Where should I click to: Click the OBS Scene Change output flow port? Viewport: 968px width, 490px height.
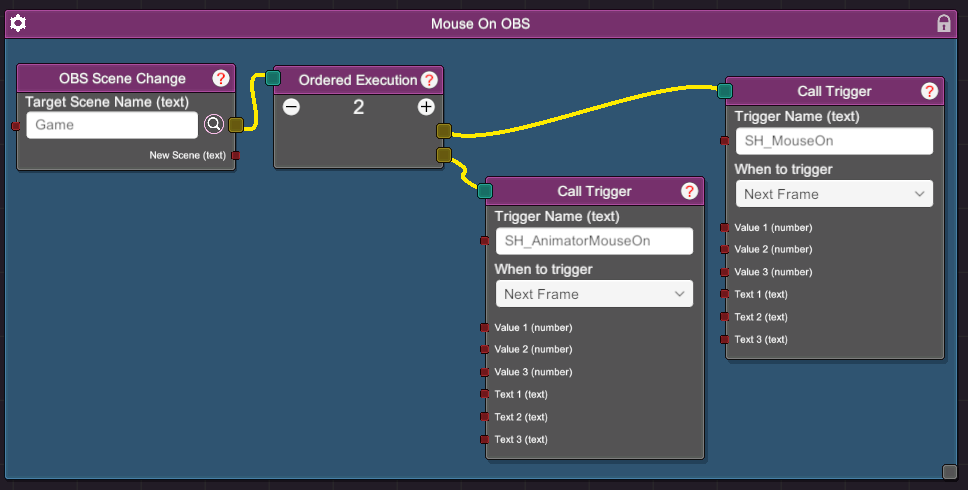(236, 125)
